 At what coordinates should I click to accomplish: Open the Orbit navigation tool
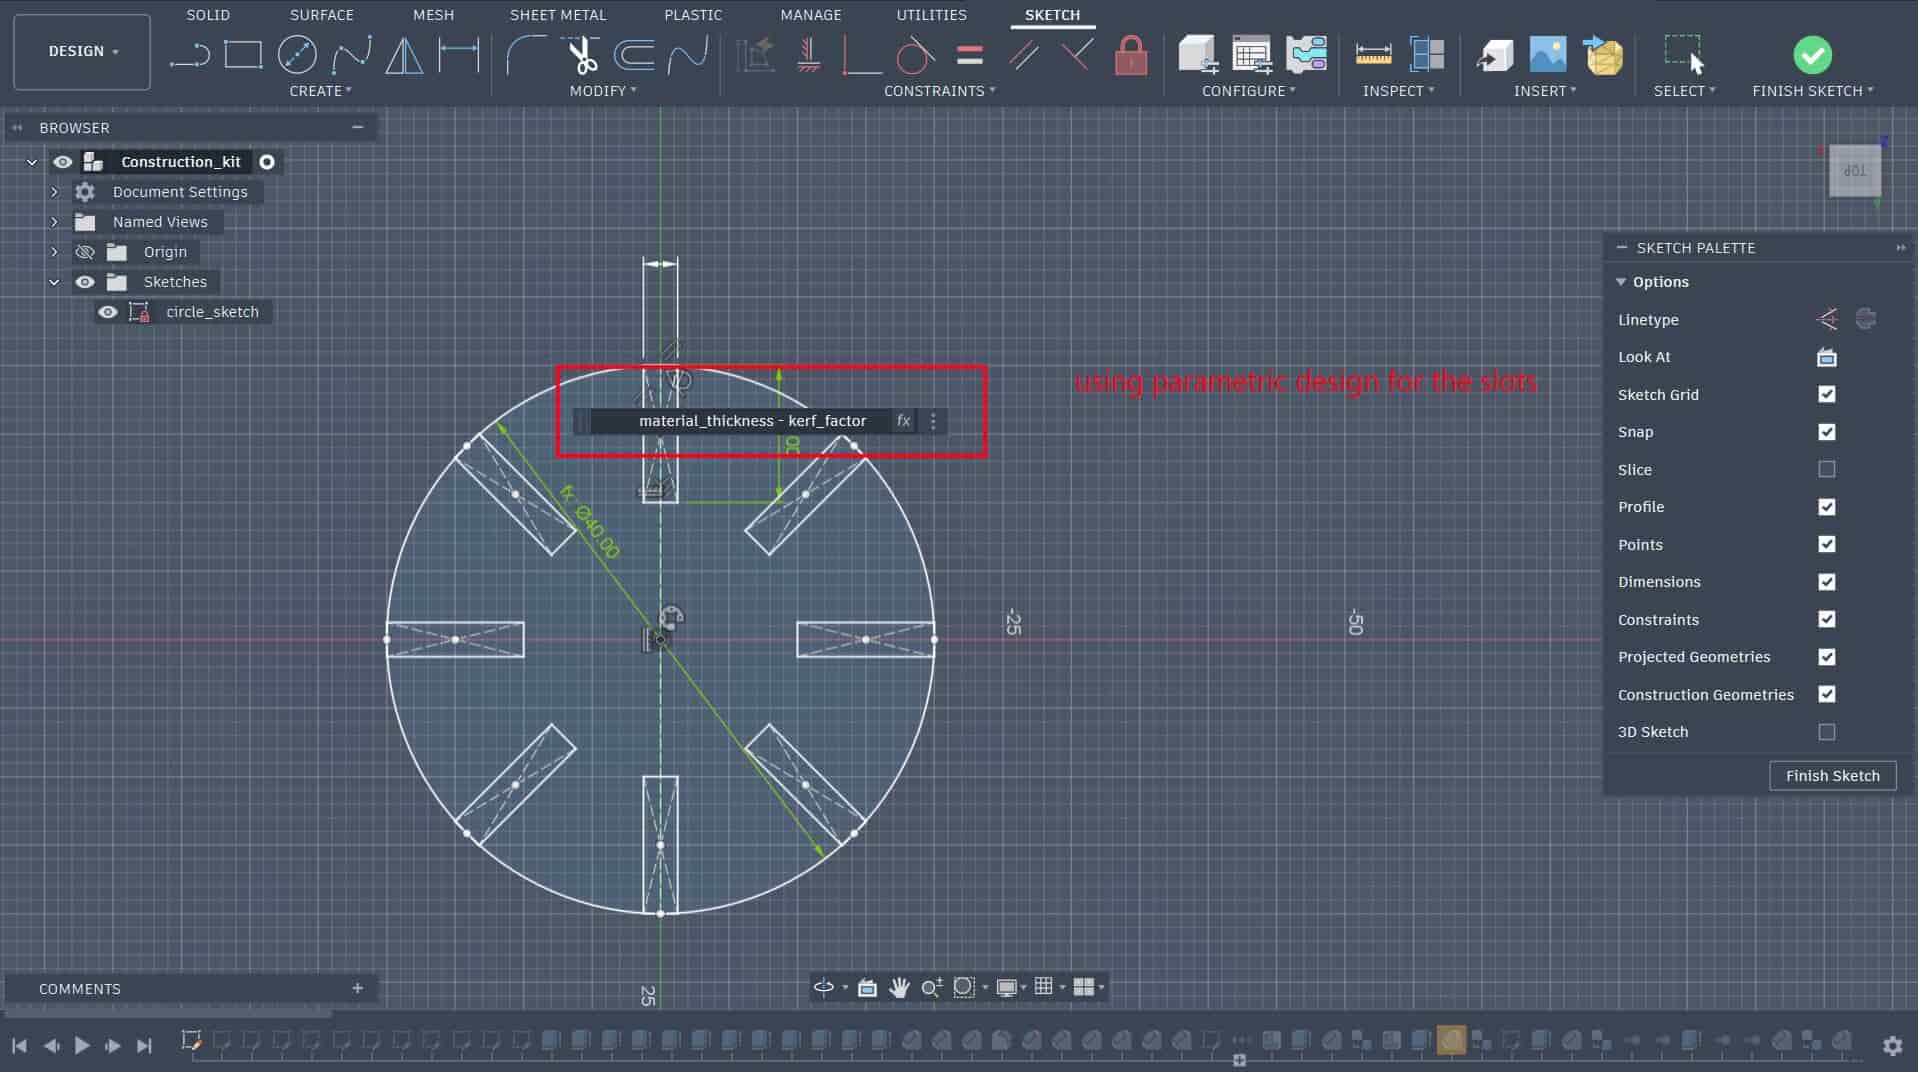(823, 987)
